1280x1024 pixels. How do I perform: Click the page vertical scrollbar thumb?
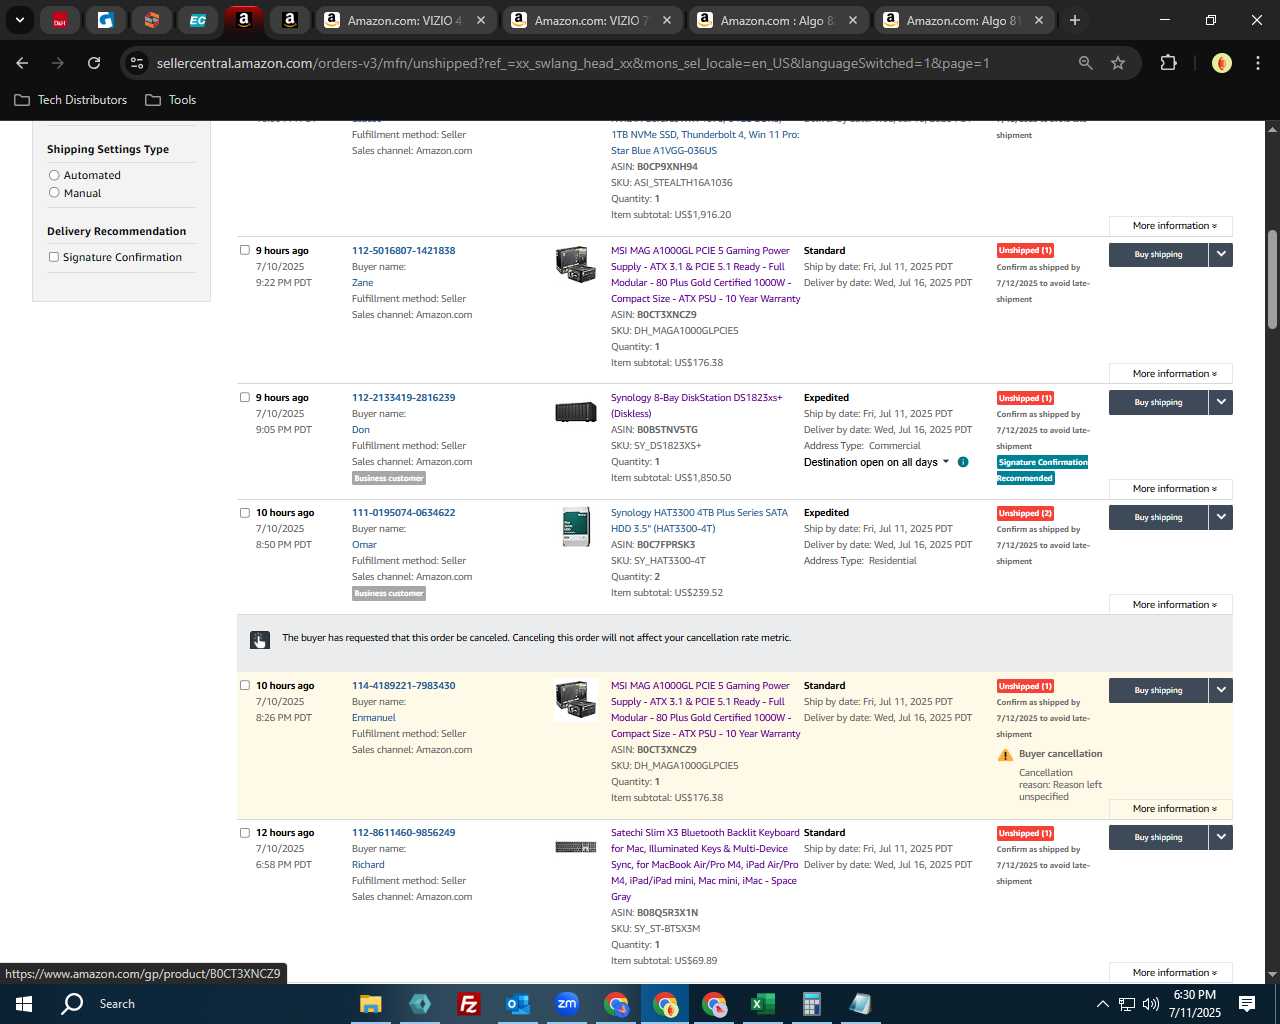pos(1272,280)
